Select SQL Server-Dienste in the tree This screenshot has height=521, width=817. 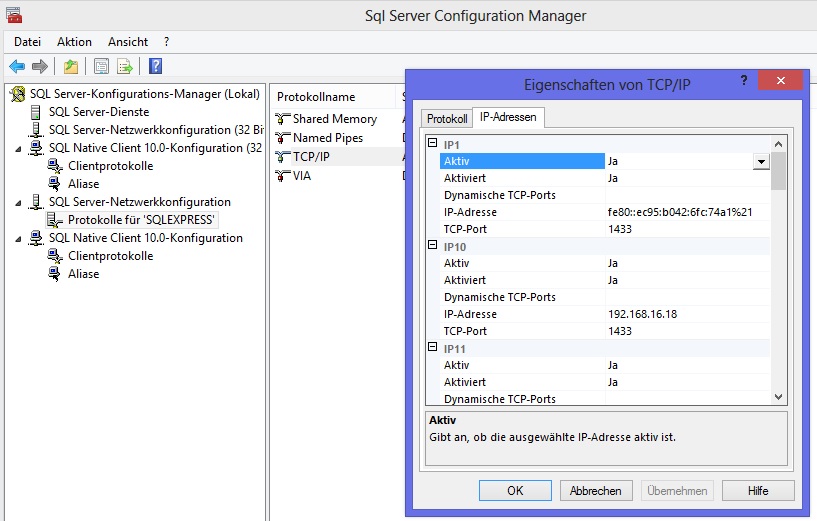(98, 112)
